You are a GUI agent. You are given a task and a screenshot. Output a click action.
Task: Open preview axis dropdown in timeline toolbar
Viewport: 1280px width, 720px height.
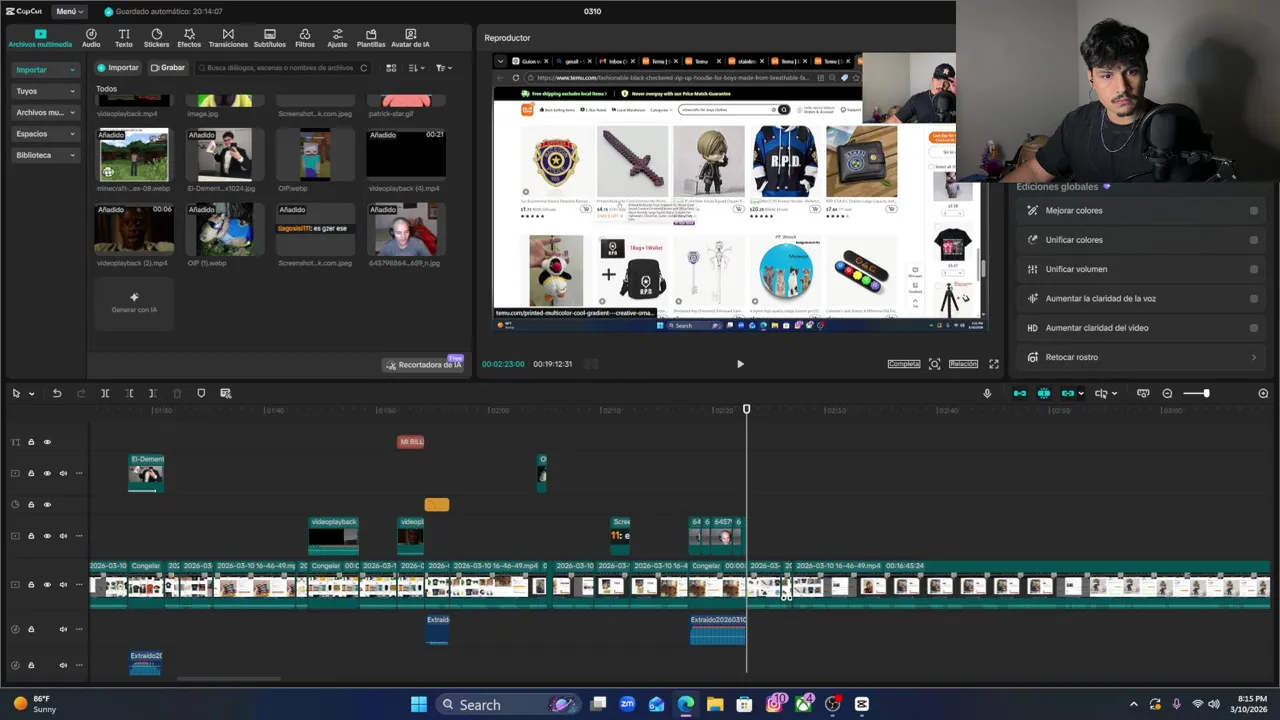pos(1113,394)
